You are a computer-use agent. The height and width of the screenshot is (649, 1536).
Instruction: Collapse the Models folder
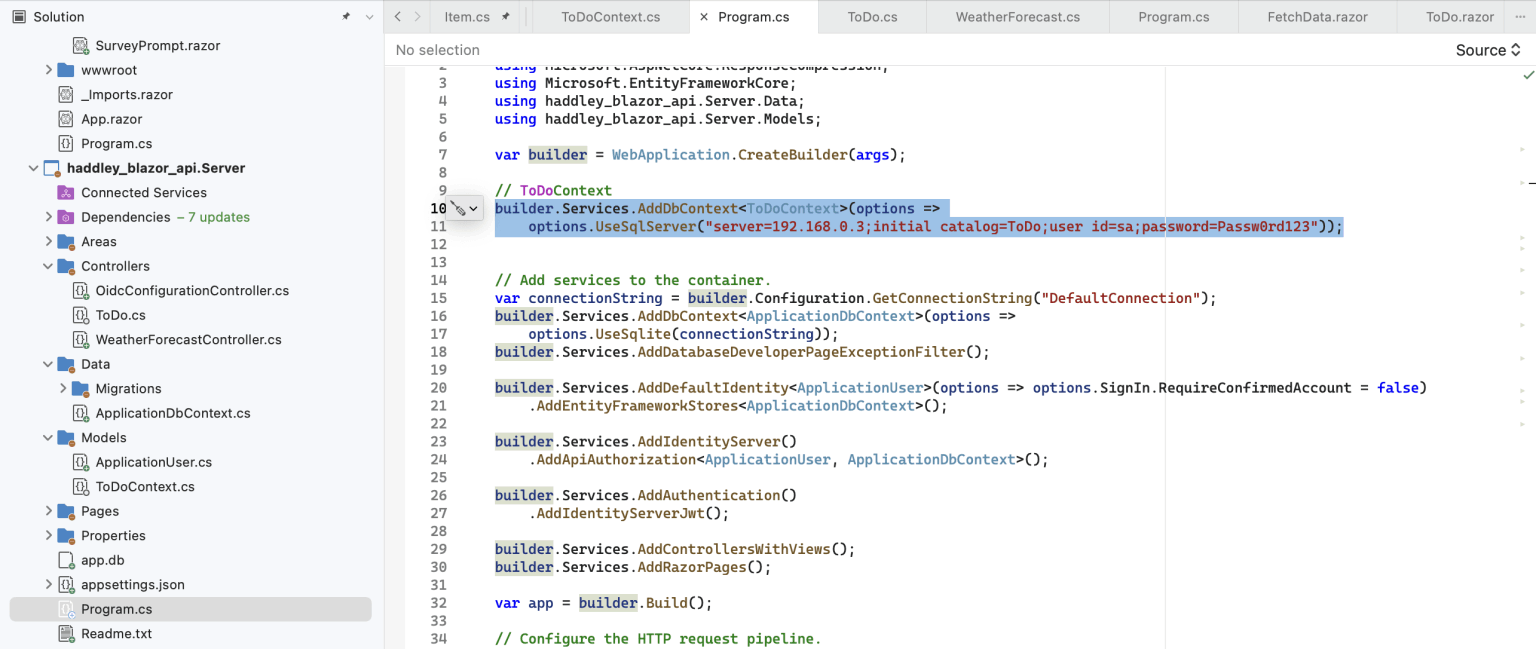48,437
